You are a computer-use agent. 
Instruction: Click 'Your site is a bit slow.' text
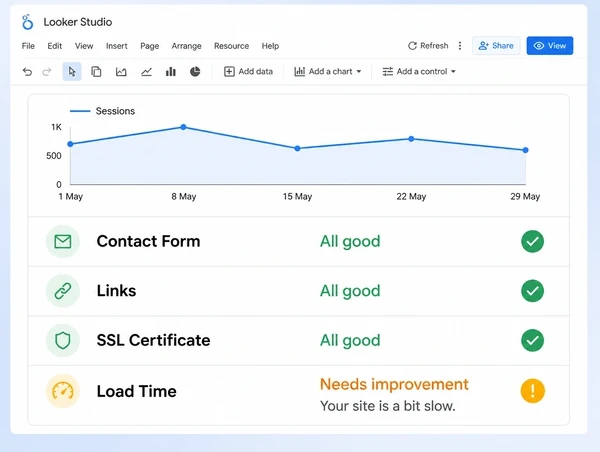[x=388, y=406]
